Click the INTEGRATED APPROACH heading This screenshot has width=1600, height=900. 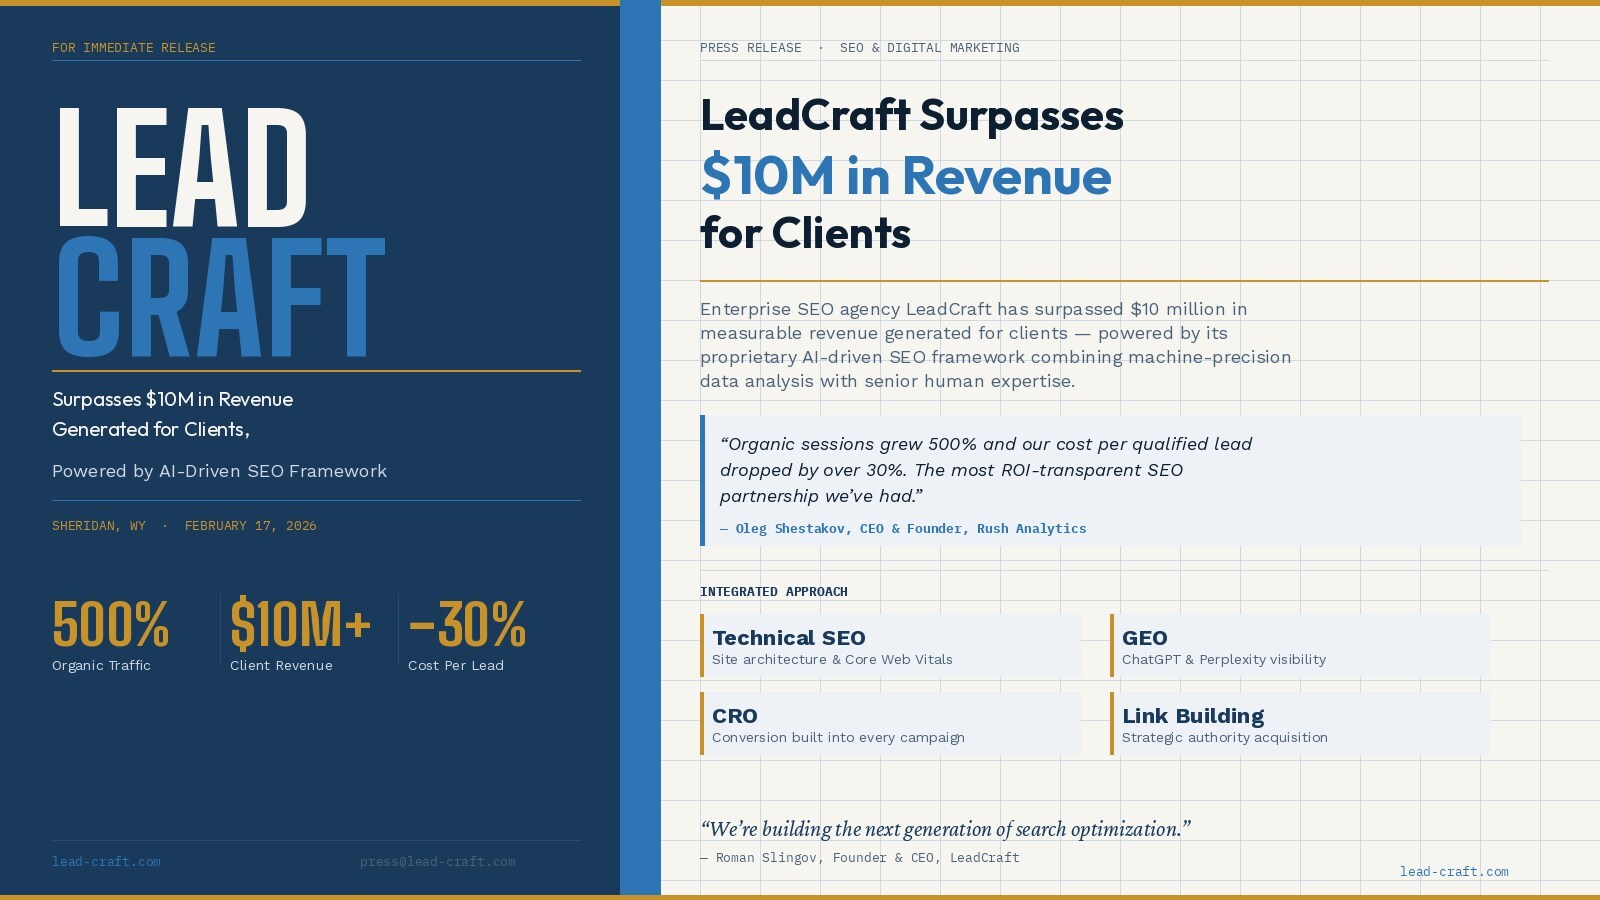[774, 591]
